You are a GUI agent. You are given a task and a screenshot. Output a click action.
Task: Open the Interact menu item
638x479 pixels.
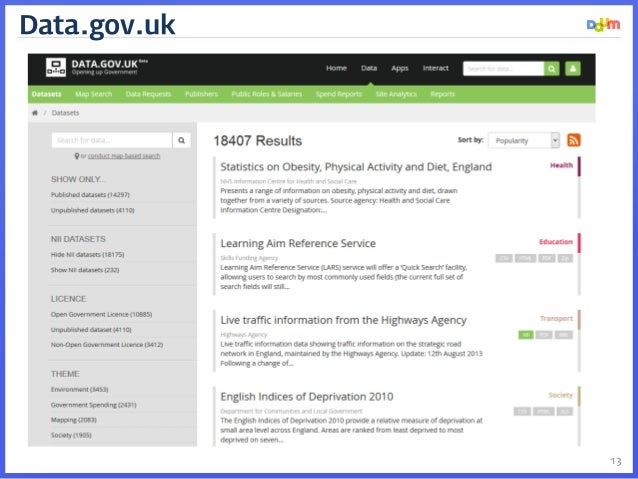pos(435,68)
